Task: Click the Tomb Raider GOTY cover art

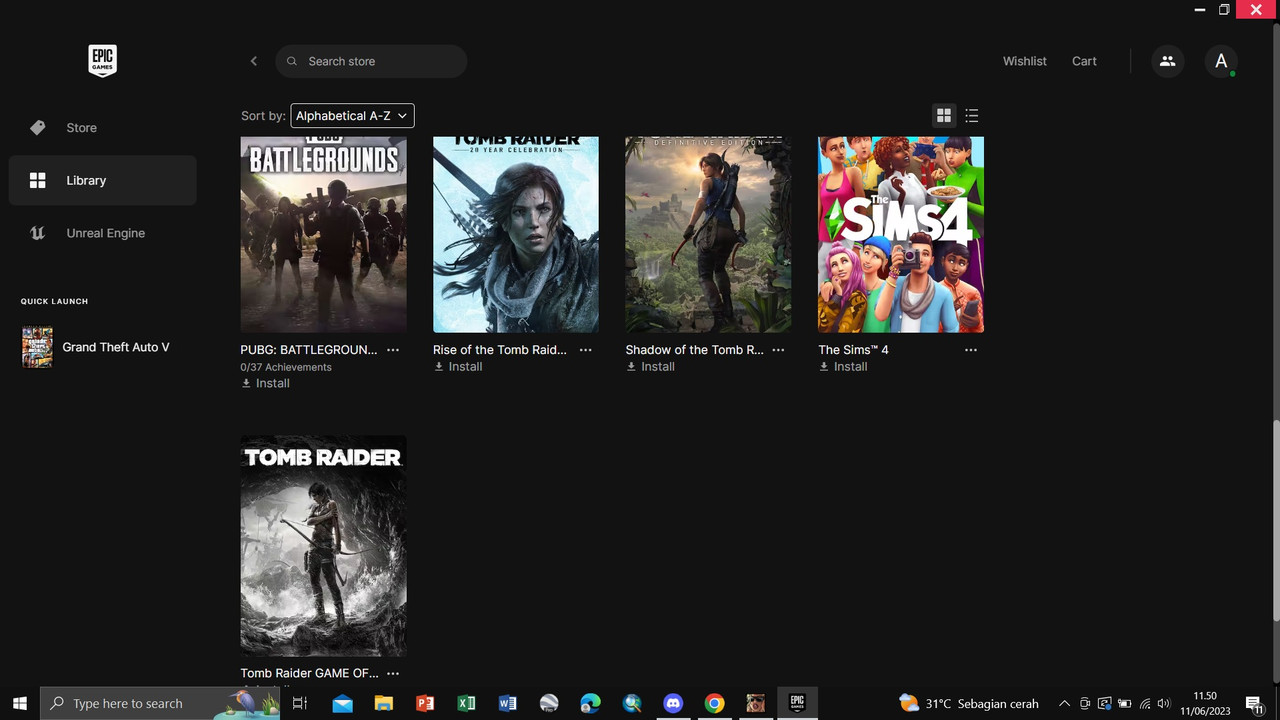Action: [323, 546]
